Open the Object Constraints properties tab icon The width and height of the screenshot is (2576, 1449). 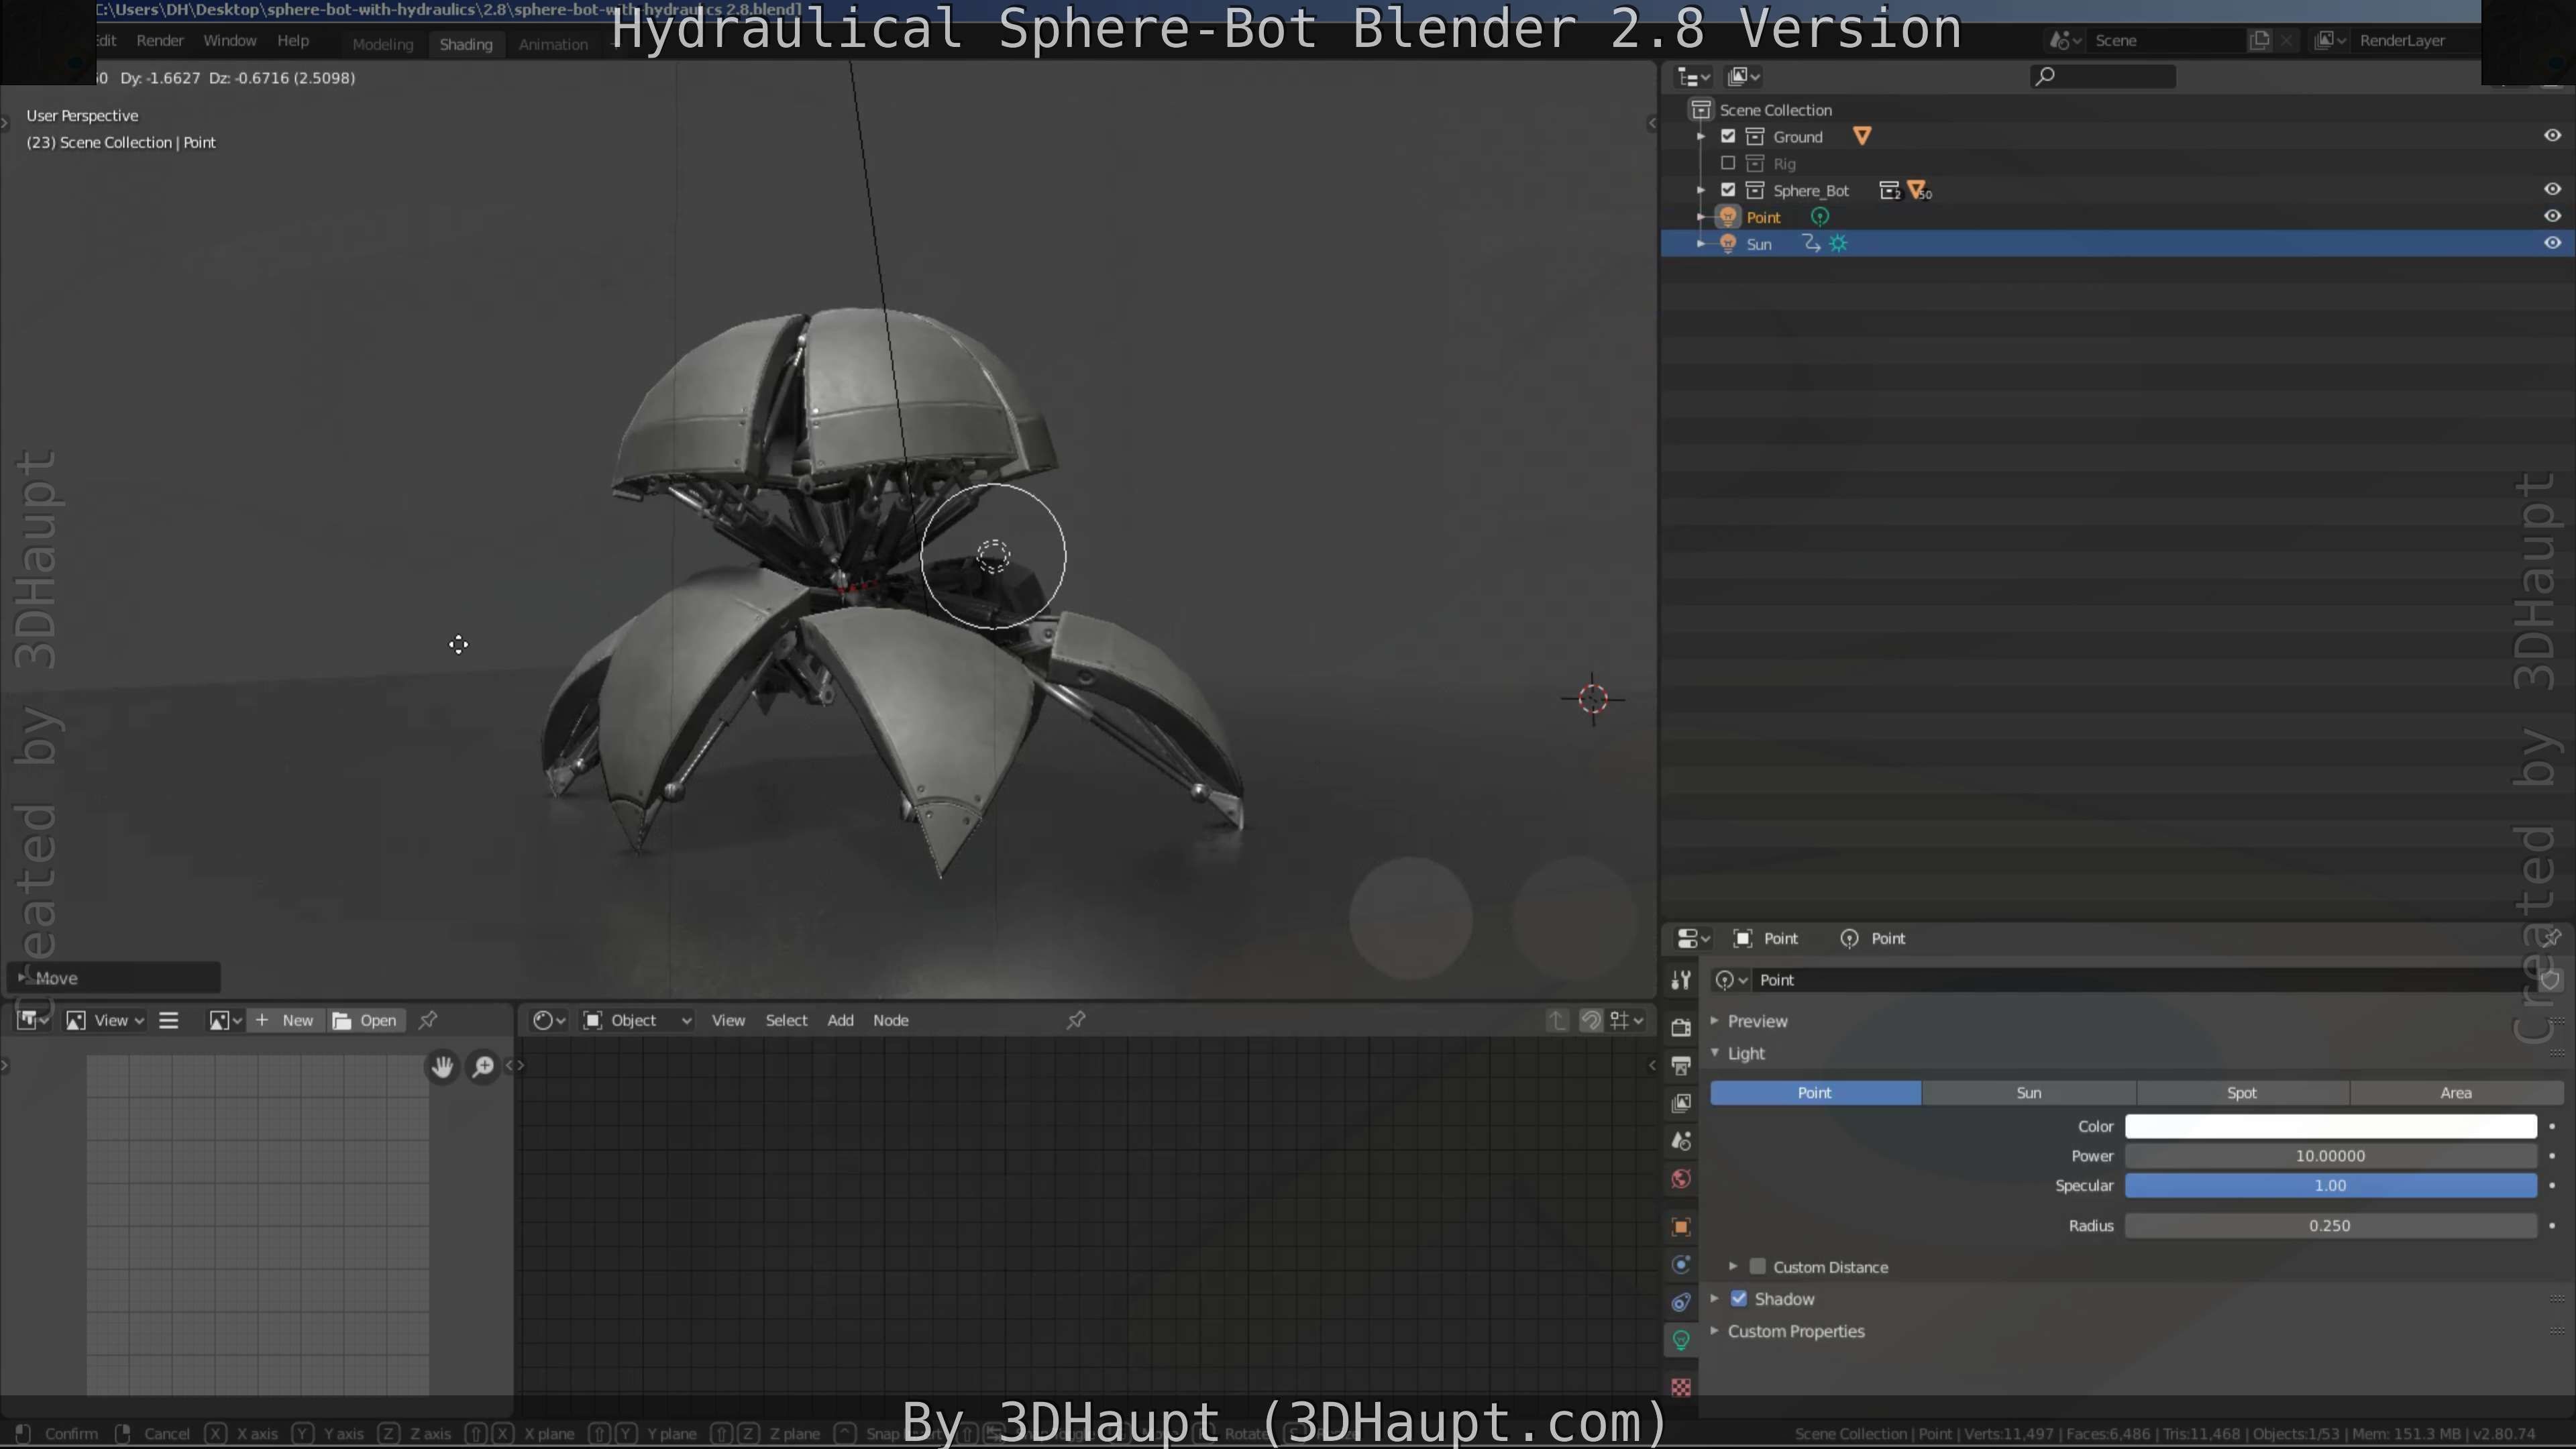tap(1681, 1302)
